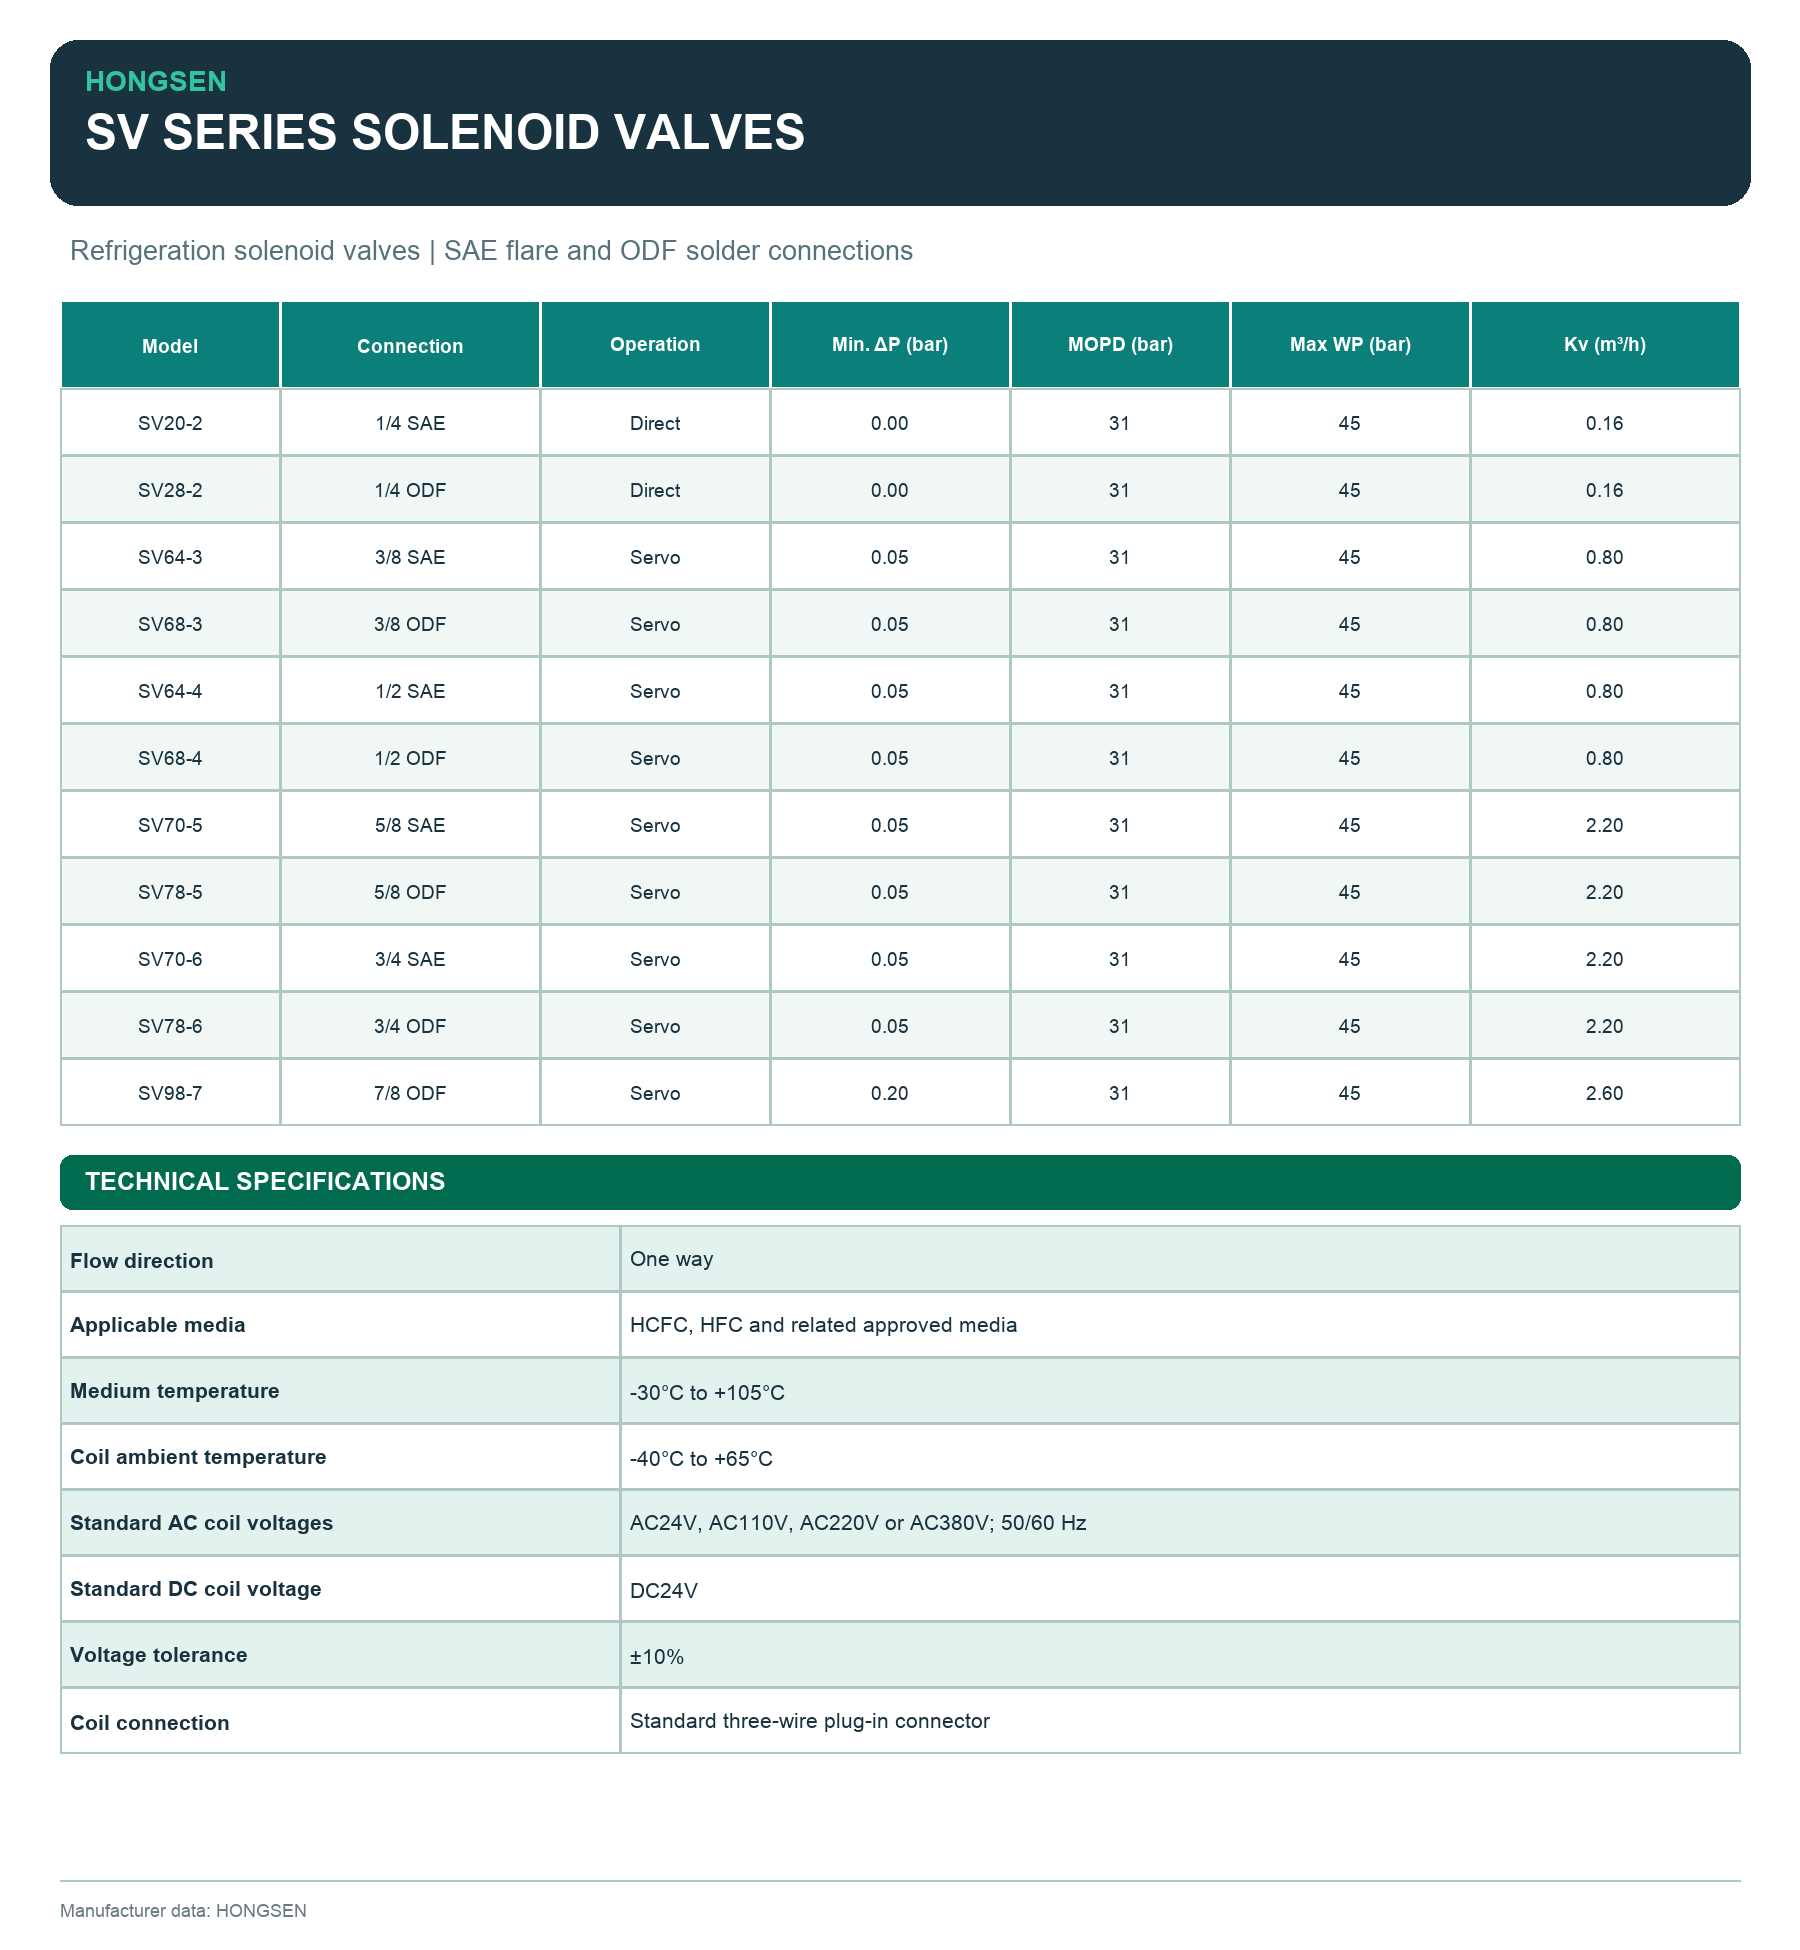
Task: Click the Model column header
Action: 170,345
